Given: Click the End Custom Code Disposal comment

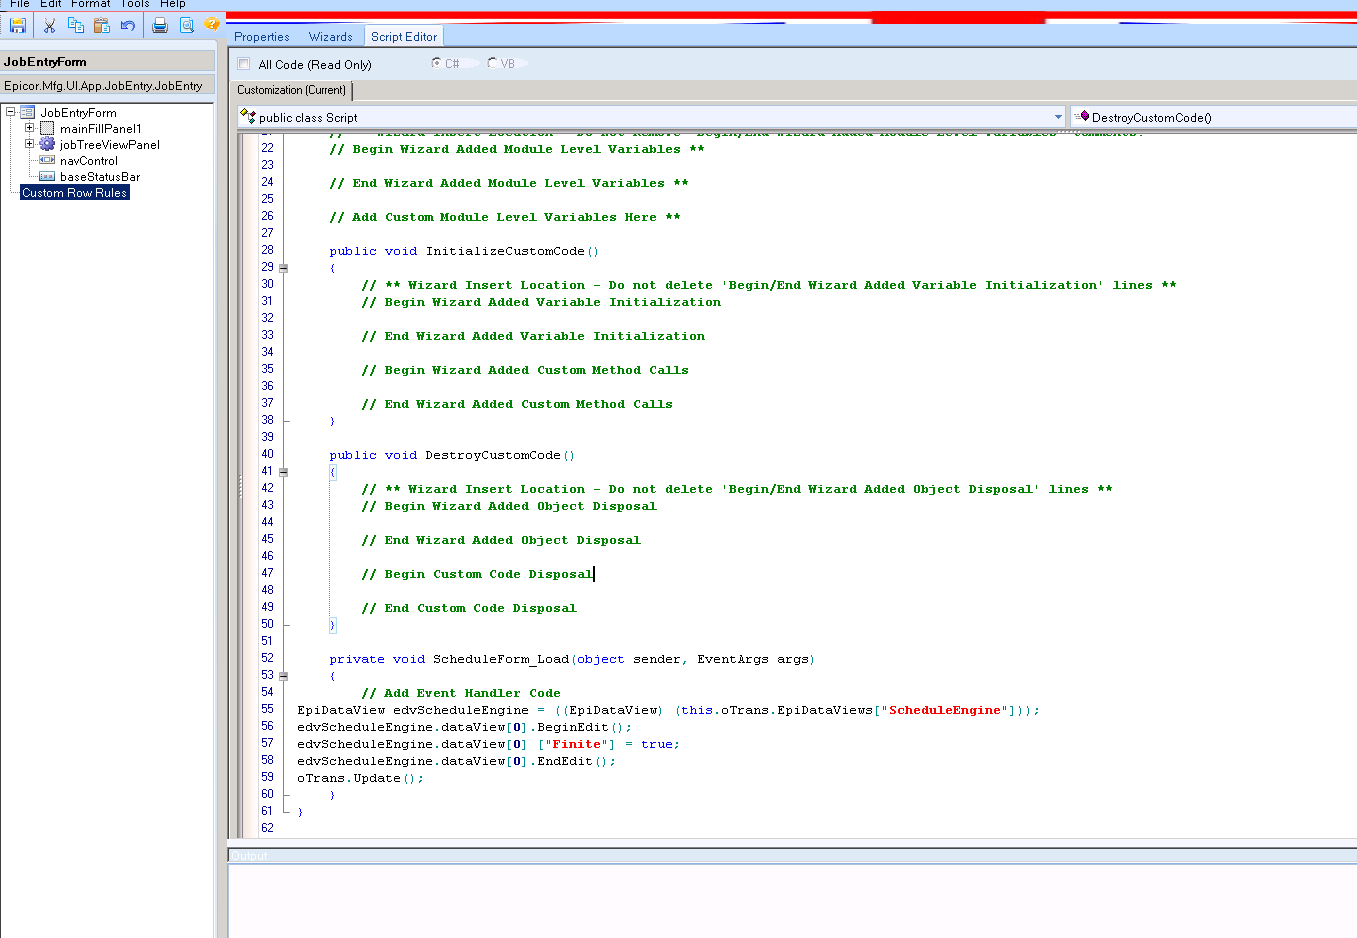Looking at the screenshot, I should pyautogui.click(x=469, y=608).
